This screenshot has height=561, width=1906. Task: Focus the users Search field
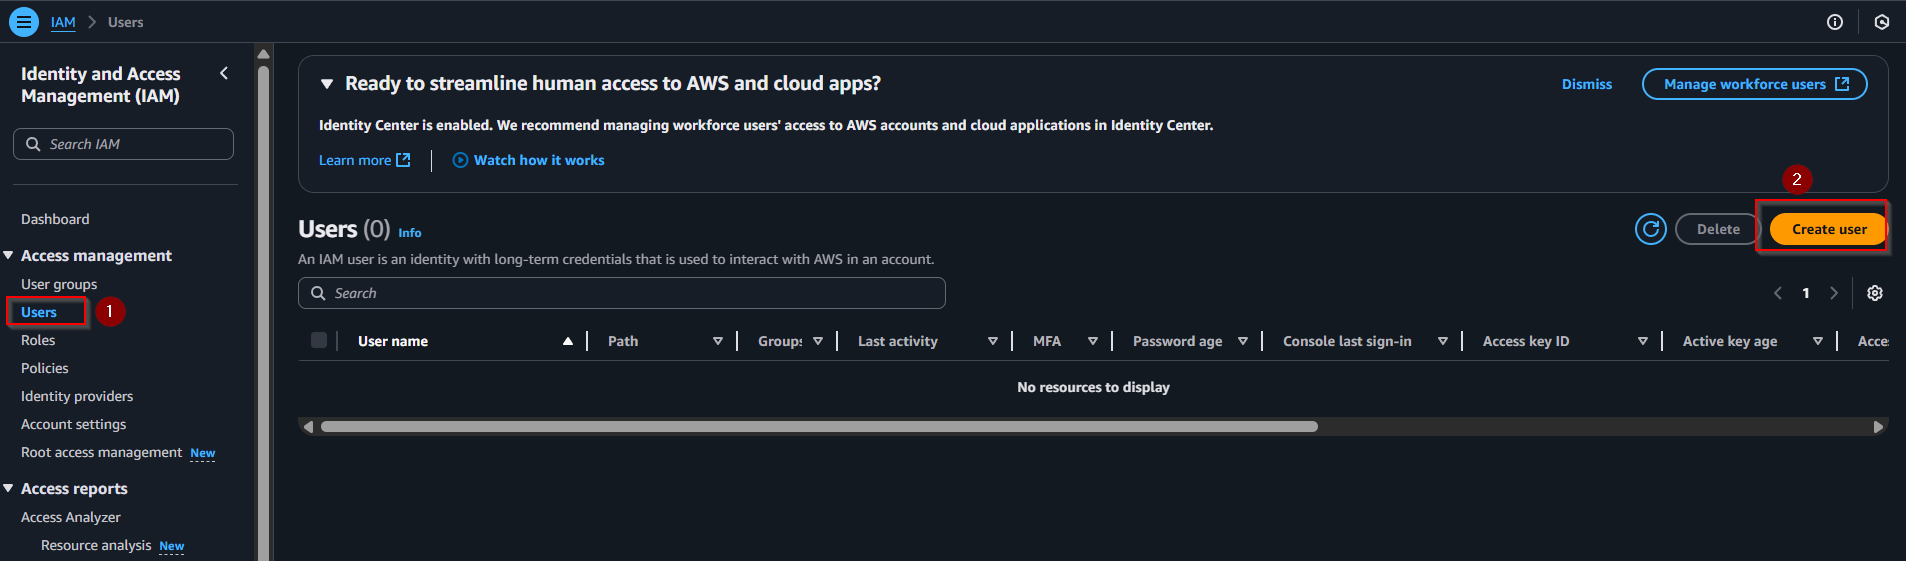(622, 293)
